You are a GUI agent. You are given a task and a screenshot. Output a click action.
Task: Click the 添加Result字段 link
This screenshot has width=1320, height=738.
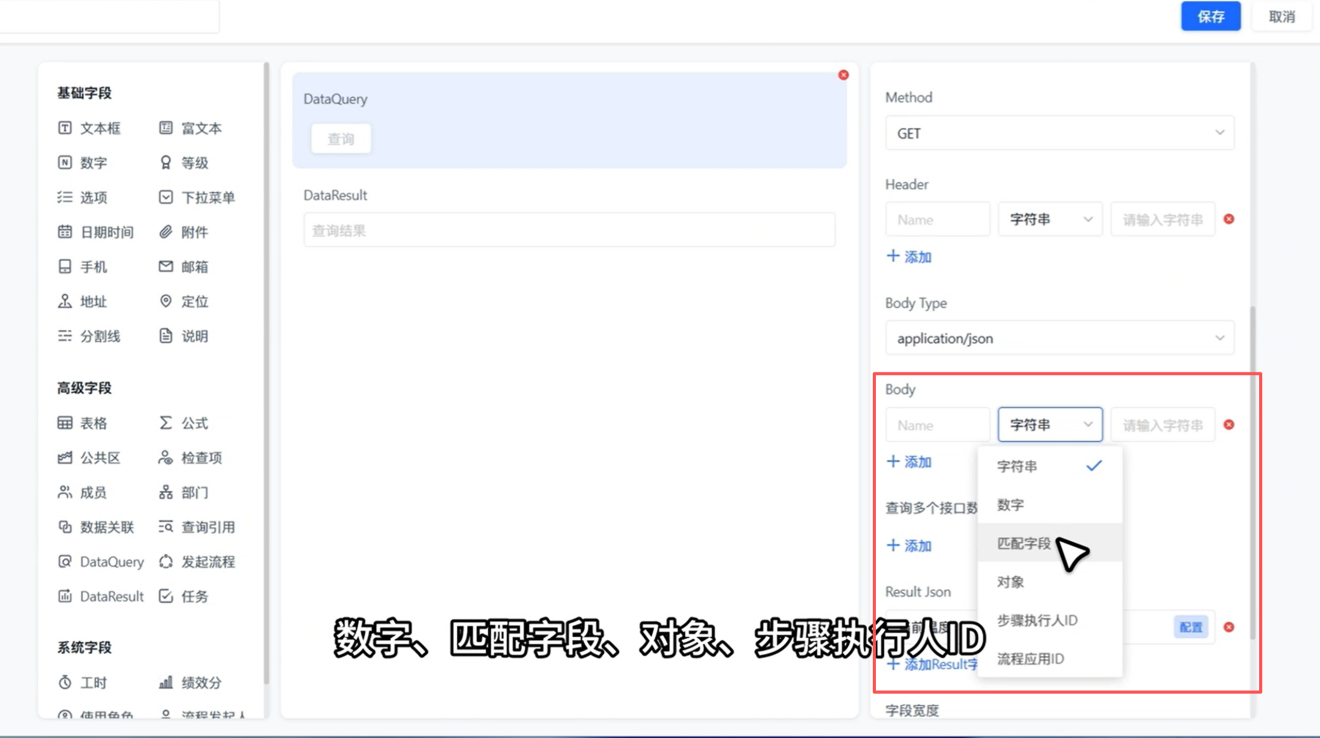click(x=932, y=664)
